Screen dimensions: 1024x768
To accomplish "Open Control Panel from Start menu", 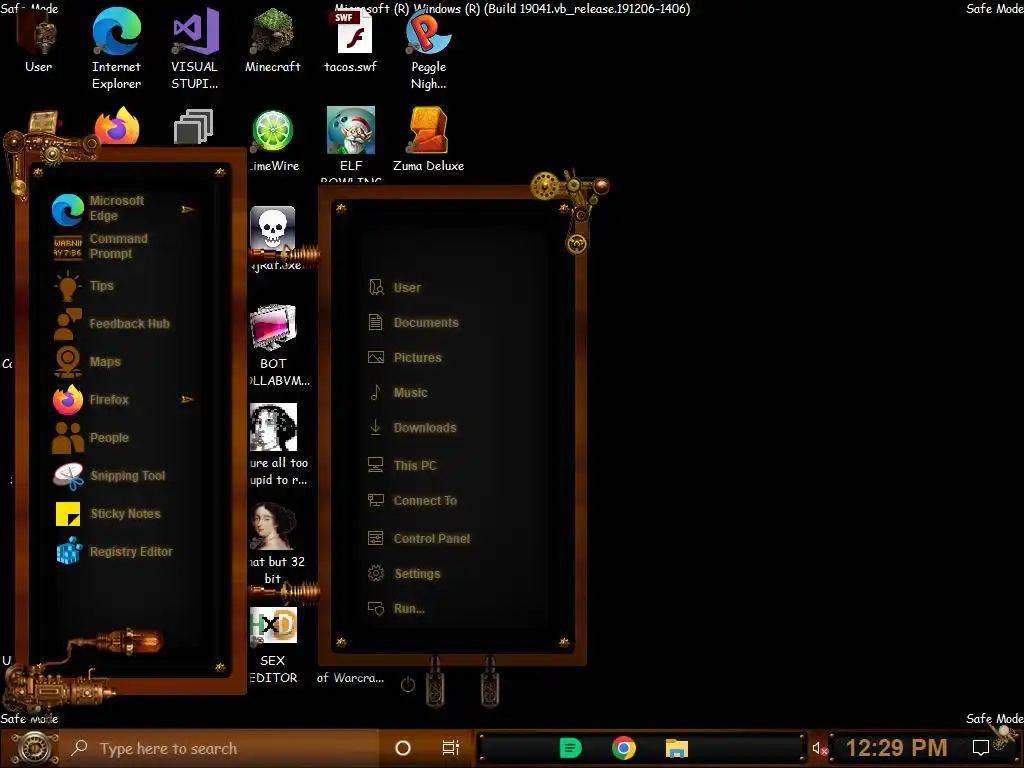I will [419, 538].
